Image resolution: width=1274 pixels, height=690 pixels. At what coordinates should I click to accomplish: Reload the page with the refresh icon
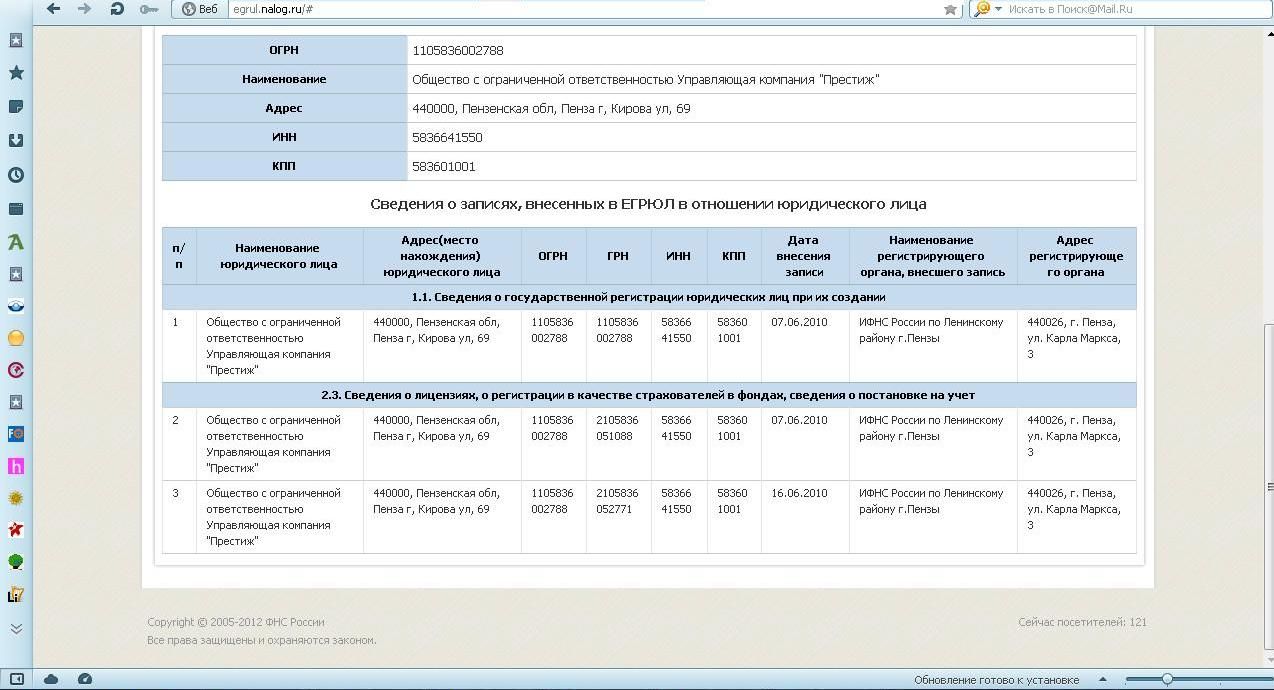point(117,9)
